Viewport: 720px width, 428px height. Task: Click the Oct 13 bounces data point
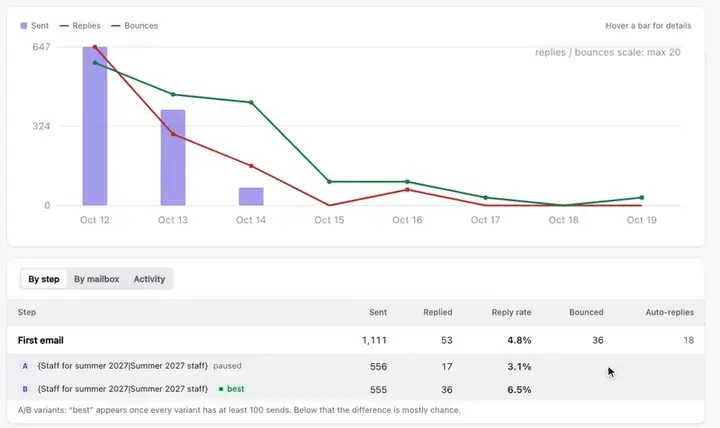click(x=173, y=134)
